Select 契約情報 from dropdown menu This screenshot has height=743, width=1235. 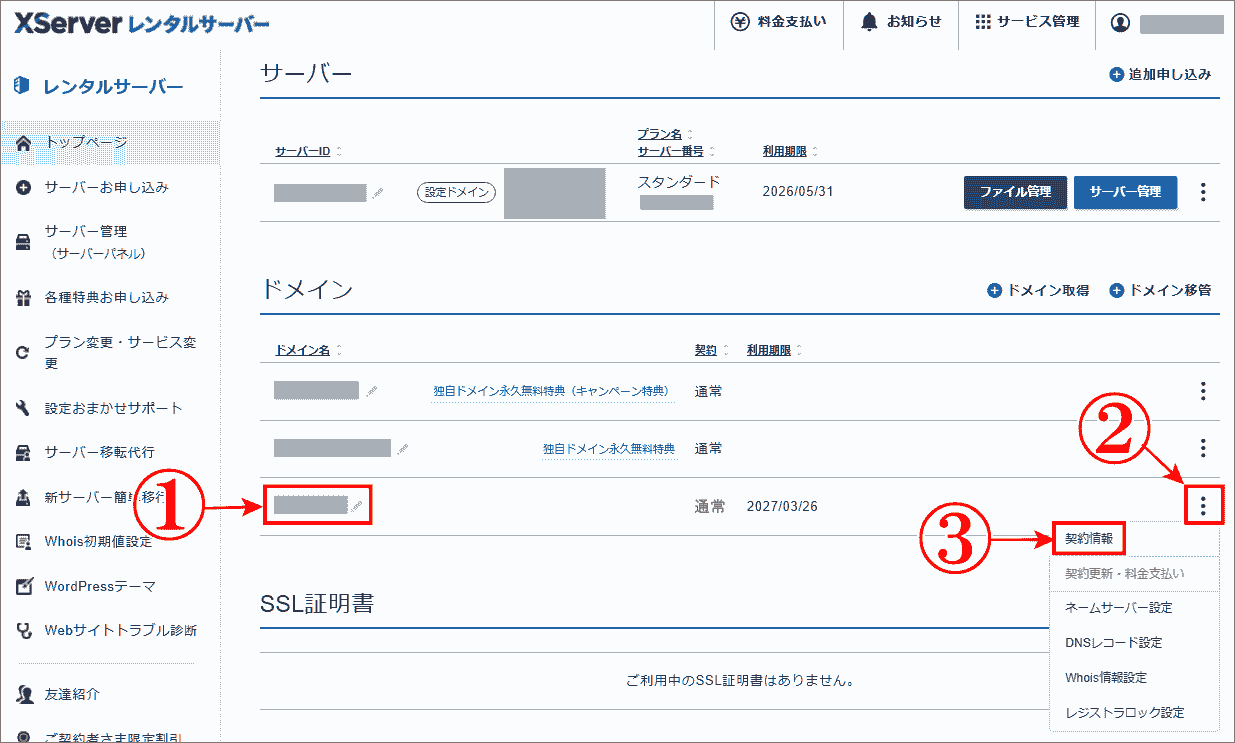[x=1089, y=538]
